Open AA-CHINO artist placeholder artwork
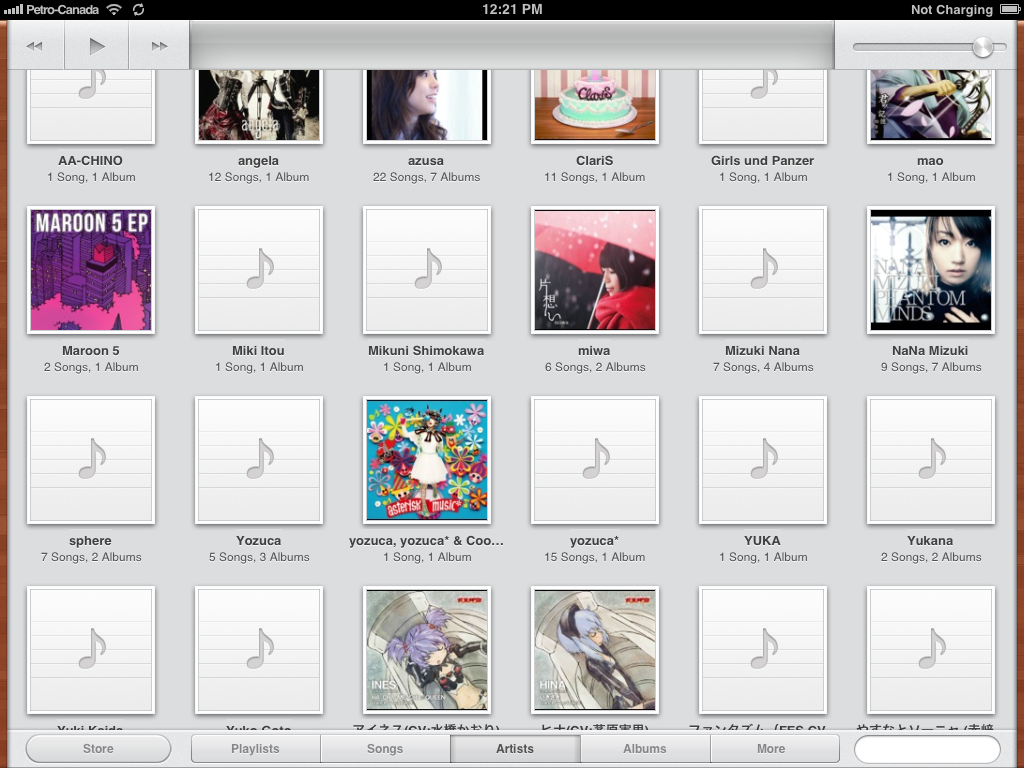The width and height of the screenshot is (1024, 768). pyautogui.click(x=91, y=106)
